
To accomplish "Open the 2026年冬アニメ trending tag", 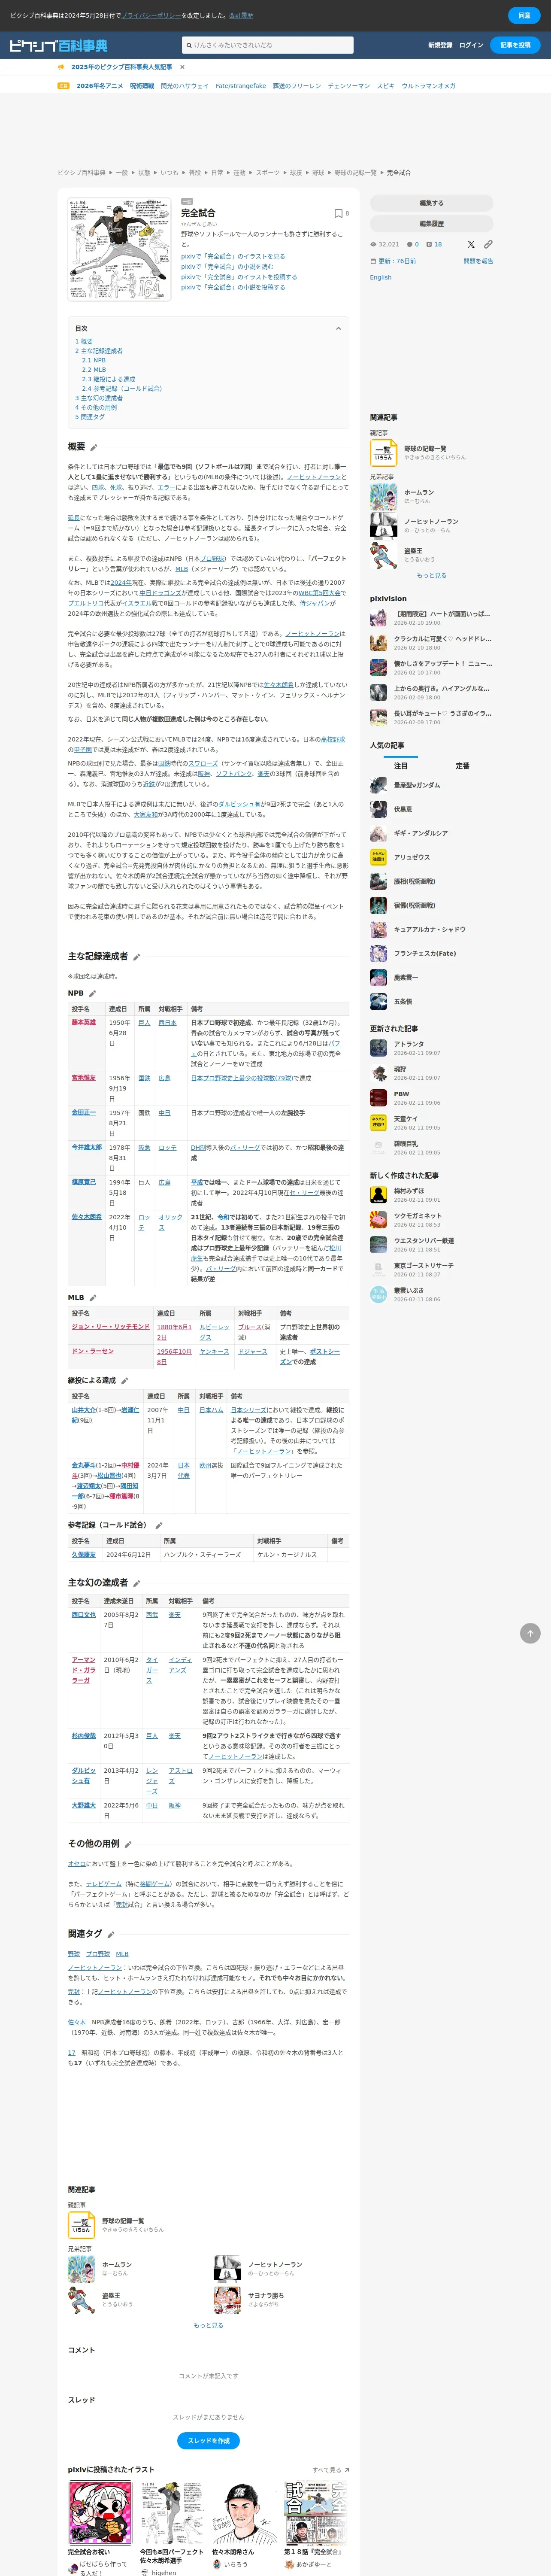I will [100, 86].
